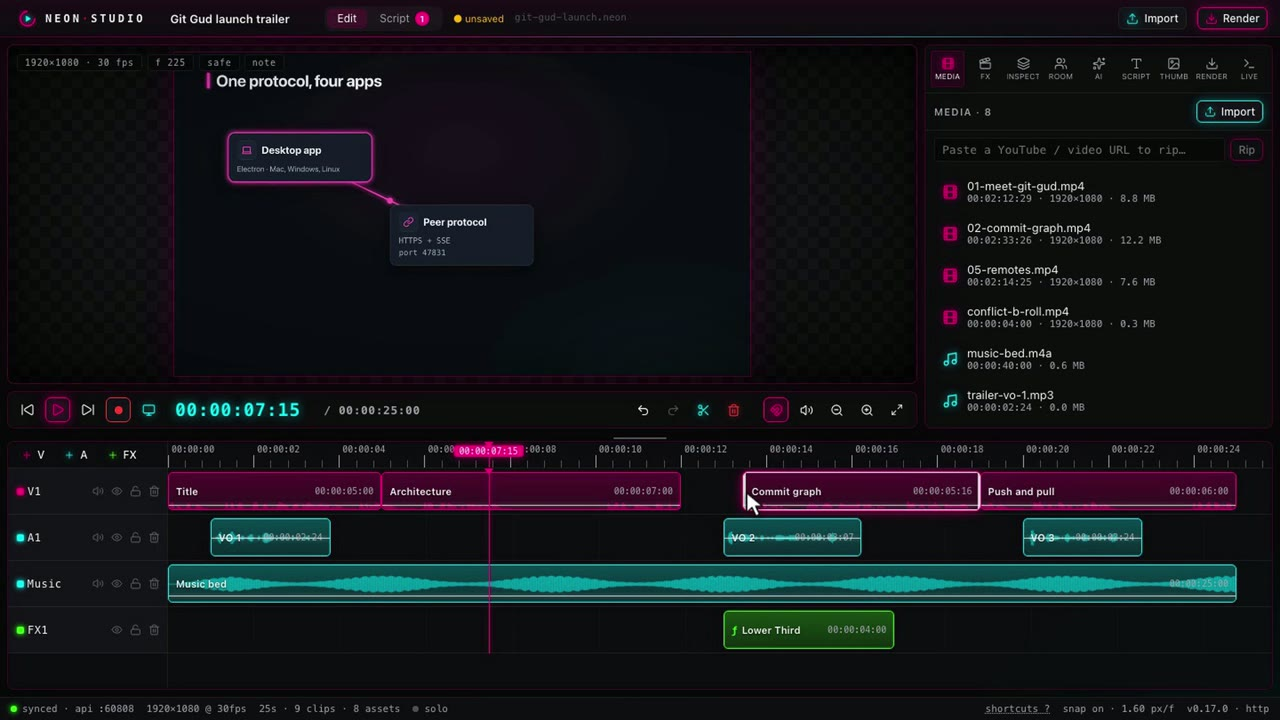Expand the timeline to fullscreen

897,410
